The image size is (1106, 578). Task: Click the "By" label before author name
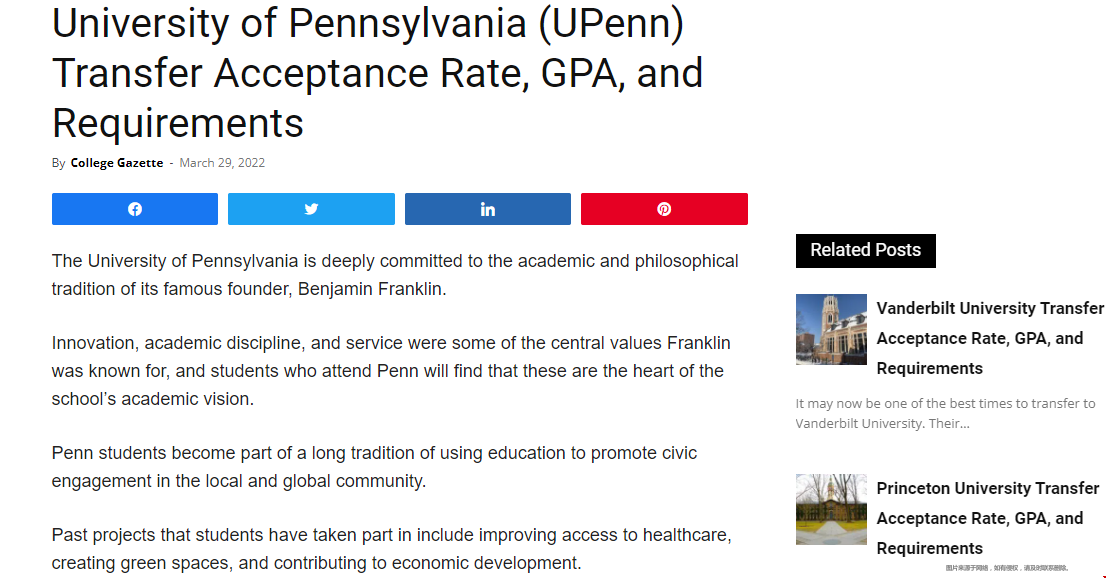59,163
